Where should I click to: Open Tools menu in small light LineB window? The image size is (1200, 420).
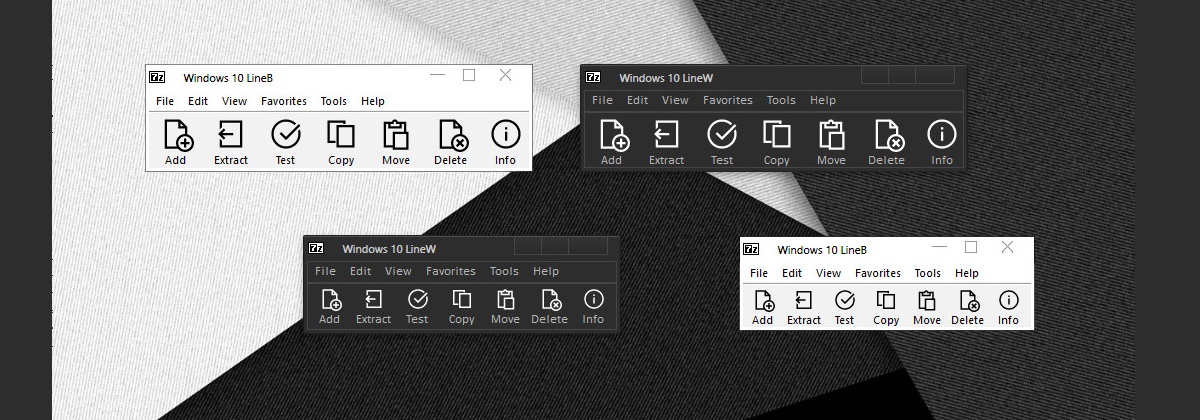click(928, 273)
